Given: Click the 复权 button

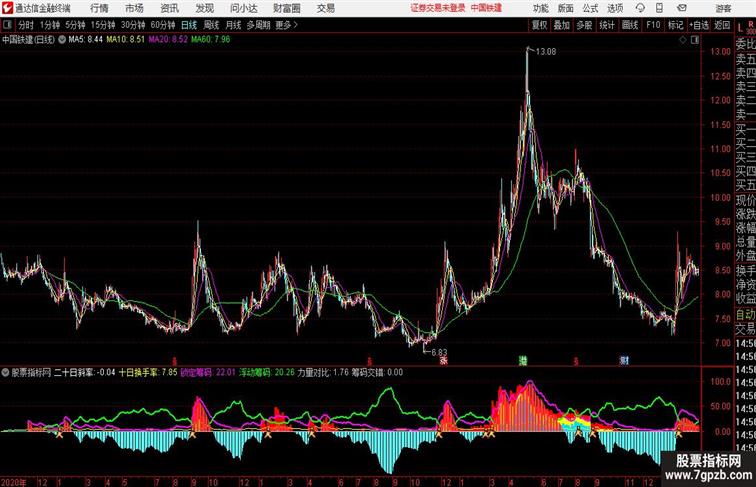Looking at the screenshot, I should (540, 25).
